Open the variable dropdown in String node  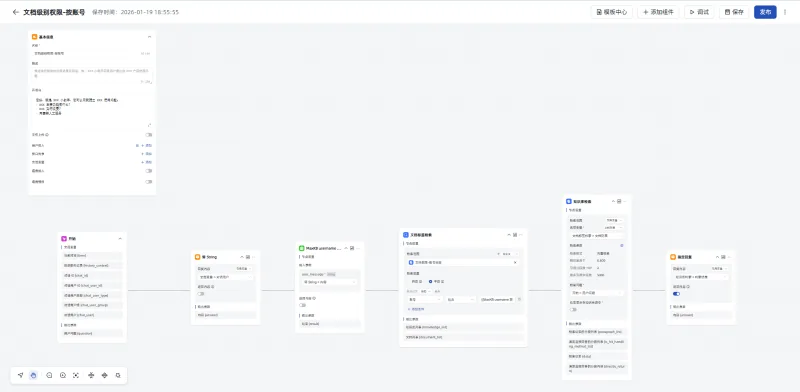[225, 277]
